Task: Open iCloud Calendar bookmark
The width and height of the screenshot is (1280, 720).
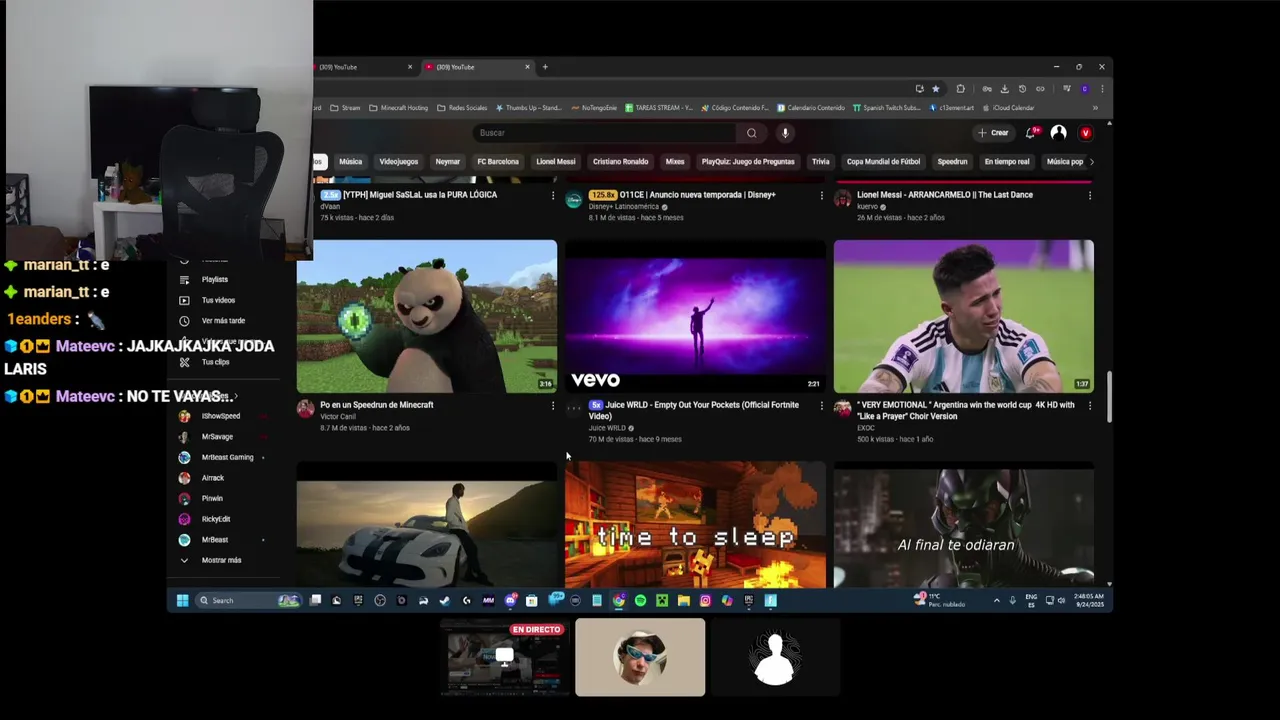Action: click(1008, 108)
